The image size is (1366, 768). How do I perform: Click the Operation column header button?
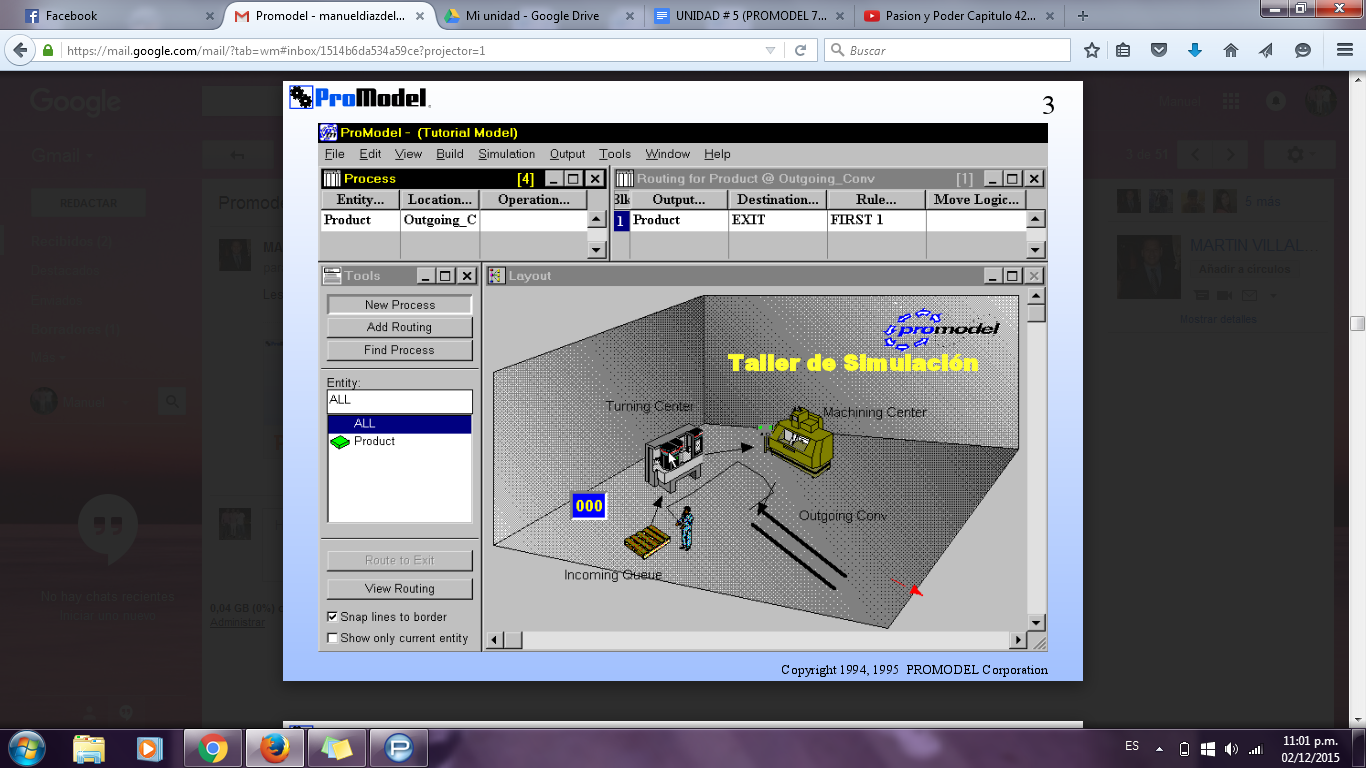click(533, 200)
